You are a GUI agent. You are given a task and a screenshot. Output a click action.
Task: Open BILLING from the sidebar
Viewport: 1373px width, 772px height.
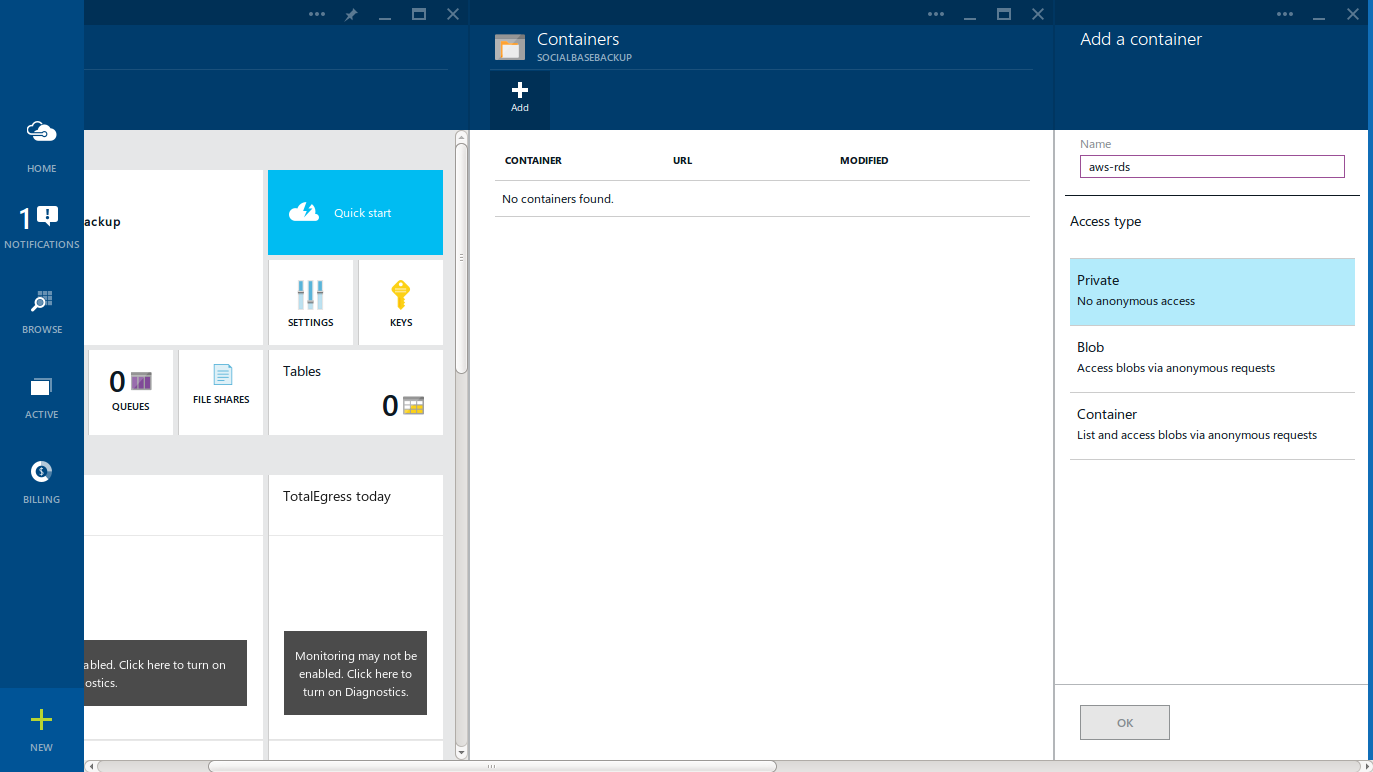41,482
